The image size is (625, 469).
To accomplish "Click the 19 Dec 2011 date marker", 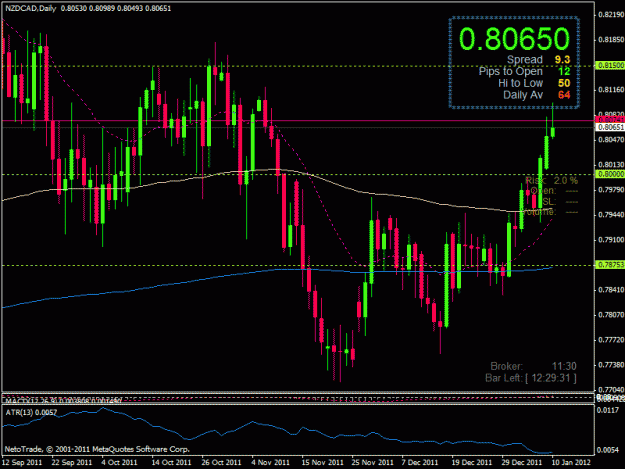I will [x=472, y=462].
